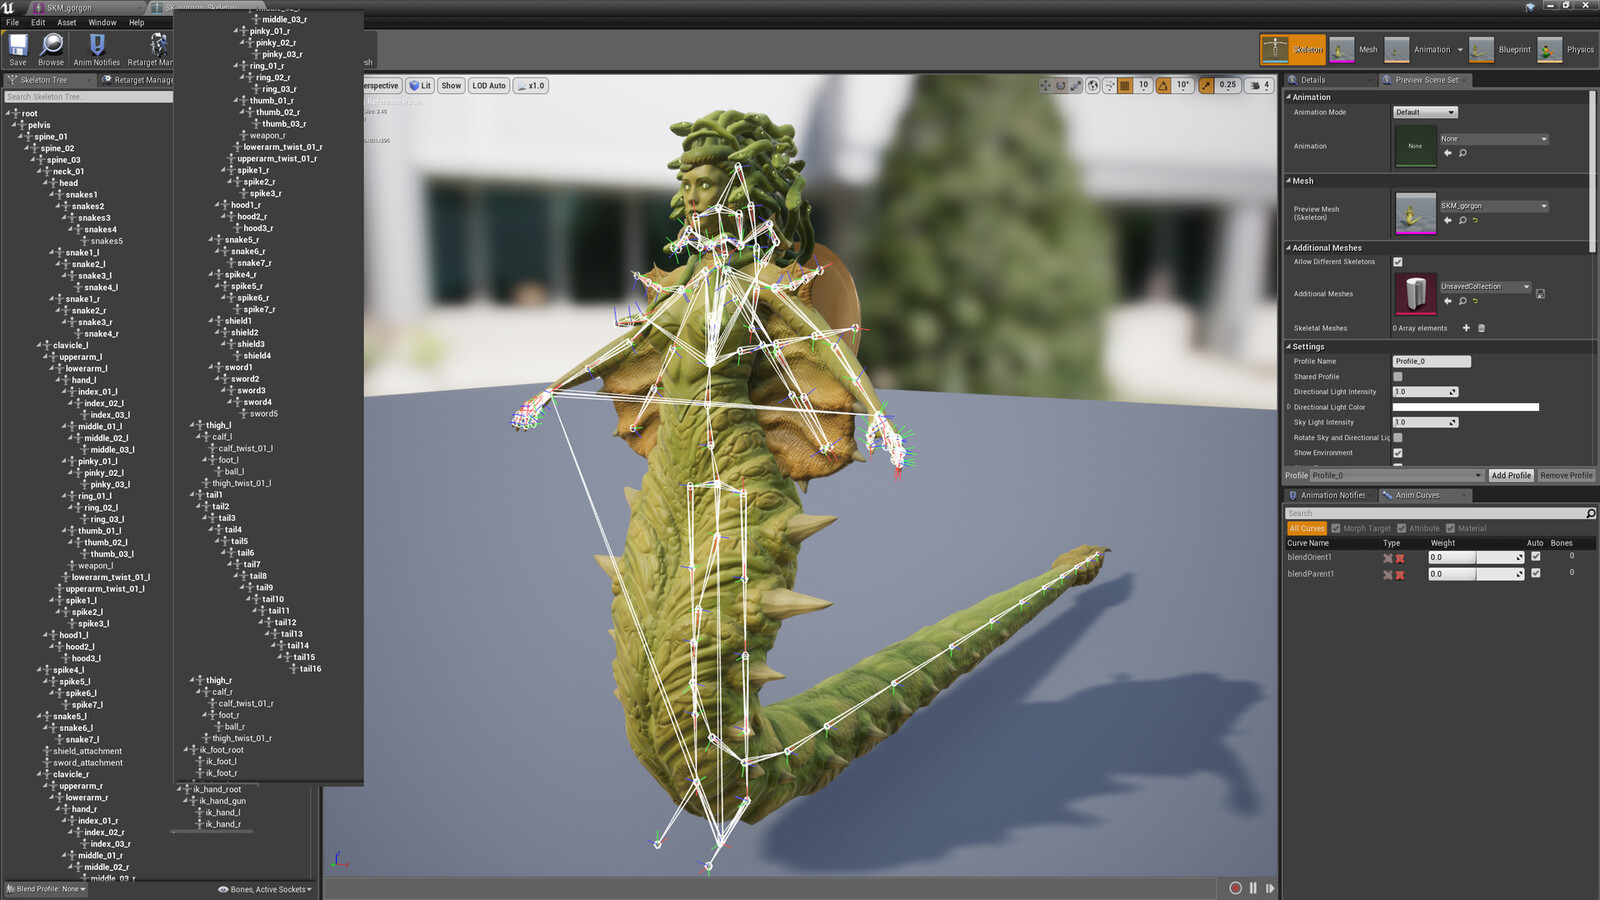
Task: Save the additional meshes collection icon
Action: click(1540, 294)
